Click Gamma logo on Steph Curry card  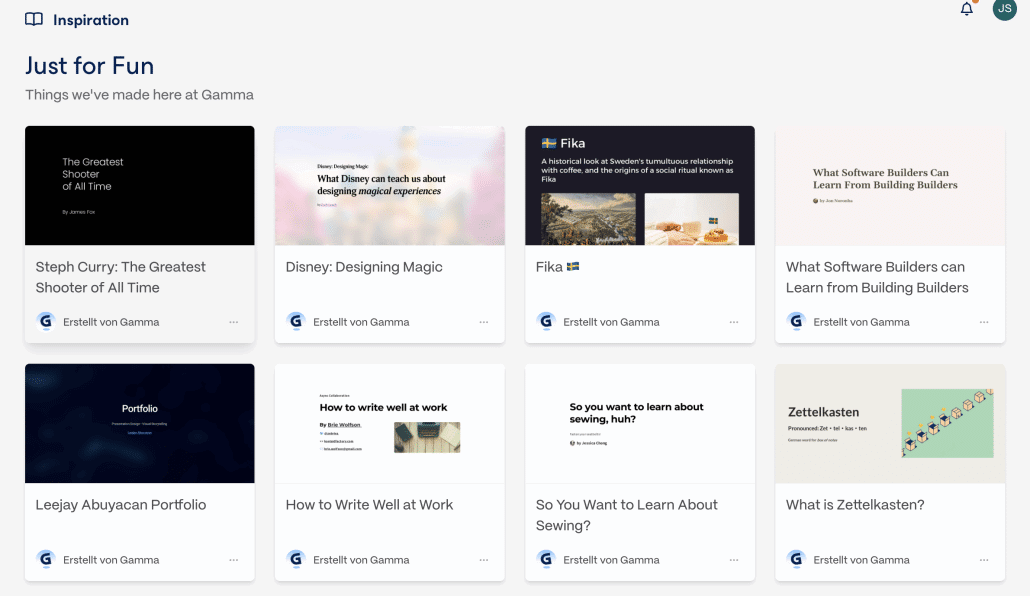click(45, 321)
